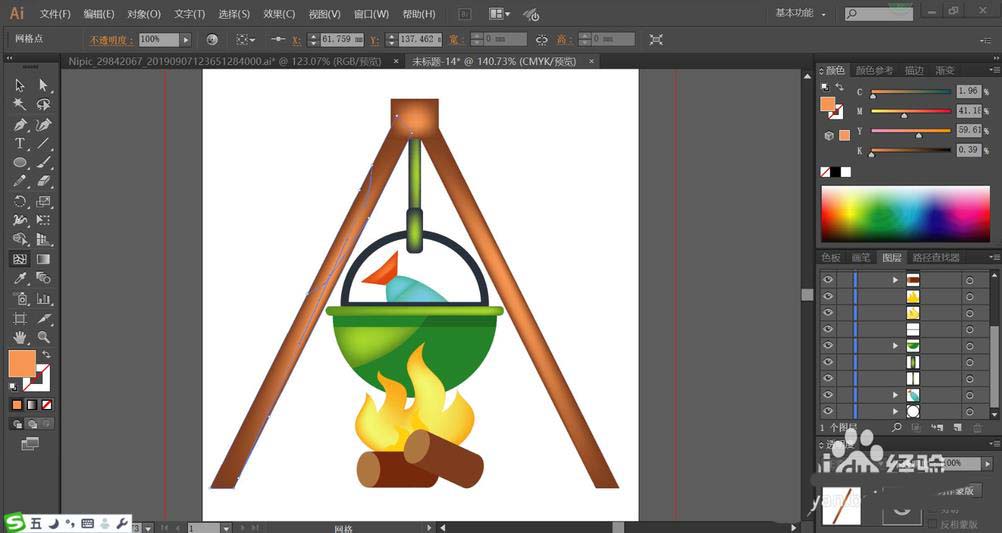Hide the green pot layer using its eye
Viewport: 1002px width, 533px height.
pyautogui.click(x=828, y=345)
